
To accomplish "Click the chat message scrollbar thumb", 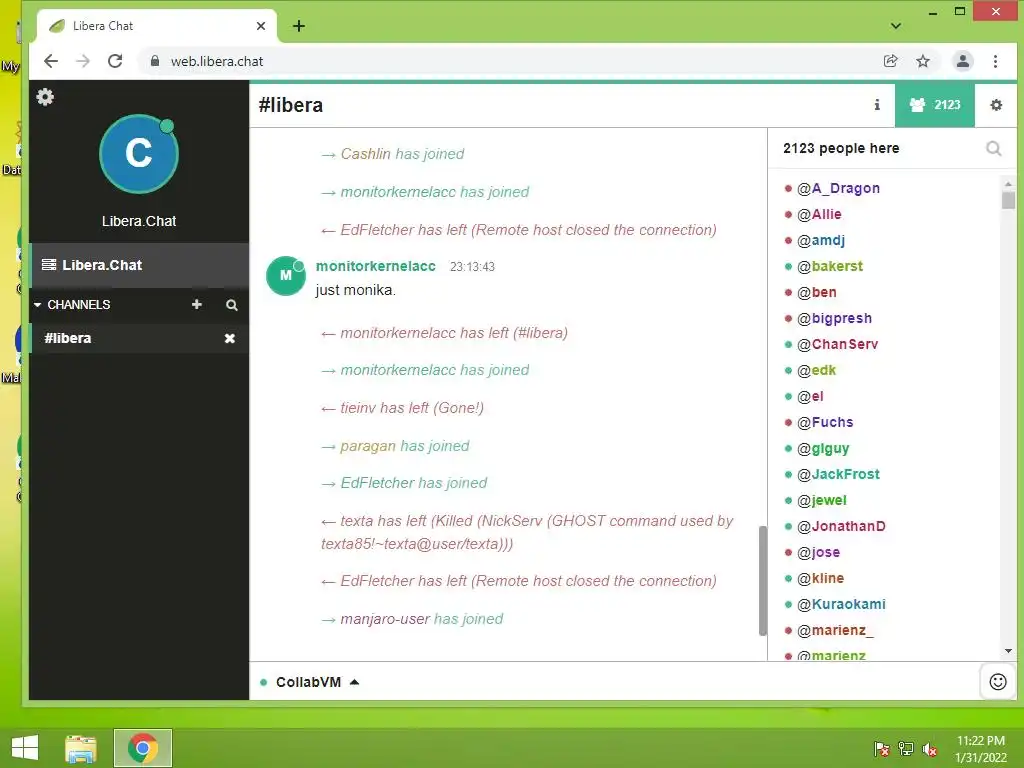I will [x=762, y=581].
